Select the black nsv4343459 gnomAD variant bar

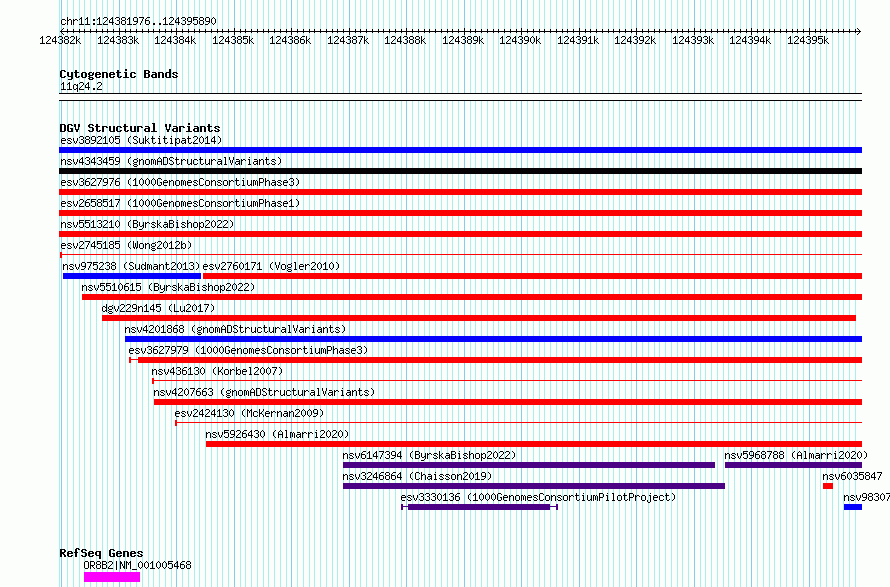(x=460, y=171)
